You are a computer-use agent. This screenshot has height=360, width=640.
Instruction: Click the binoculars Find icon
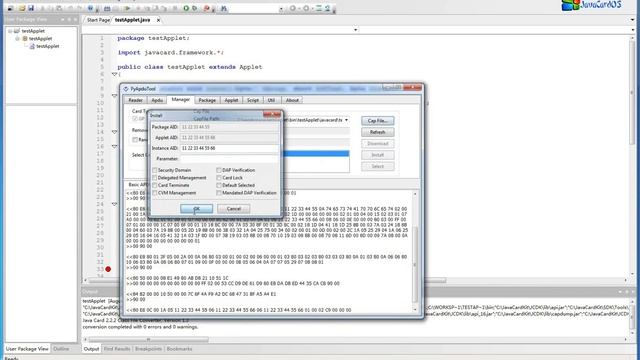[224, 8]
